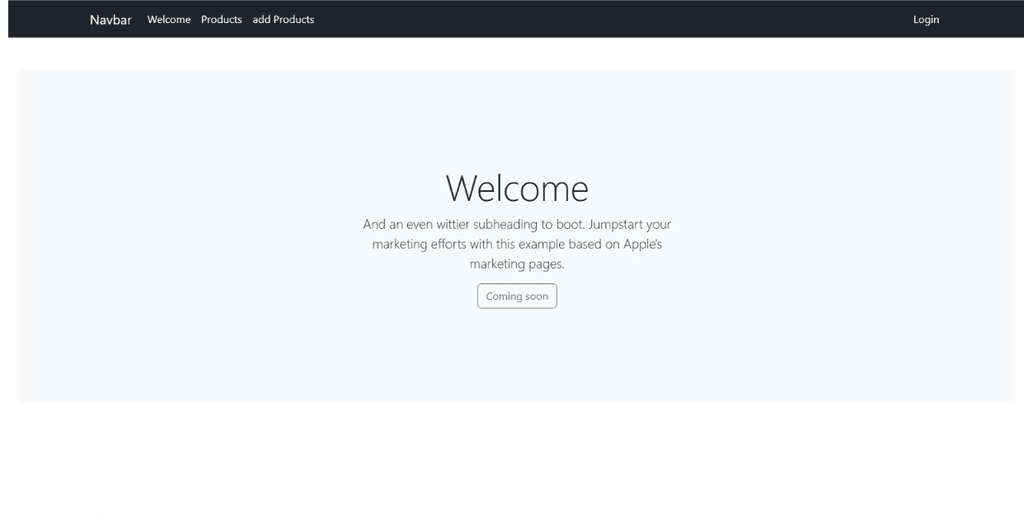This screenshot has width=1024, height=514.
Task: Open the Welcome nav item
Action: tap(168, 20)
